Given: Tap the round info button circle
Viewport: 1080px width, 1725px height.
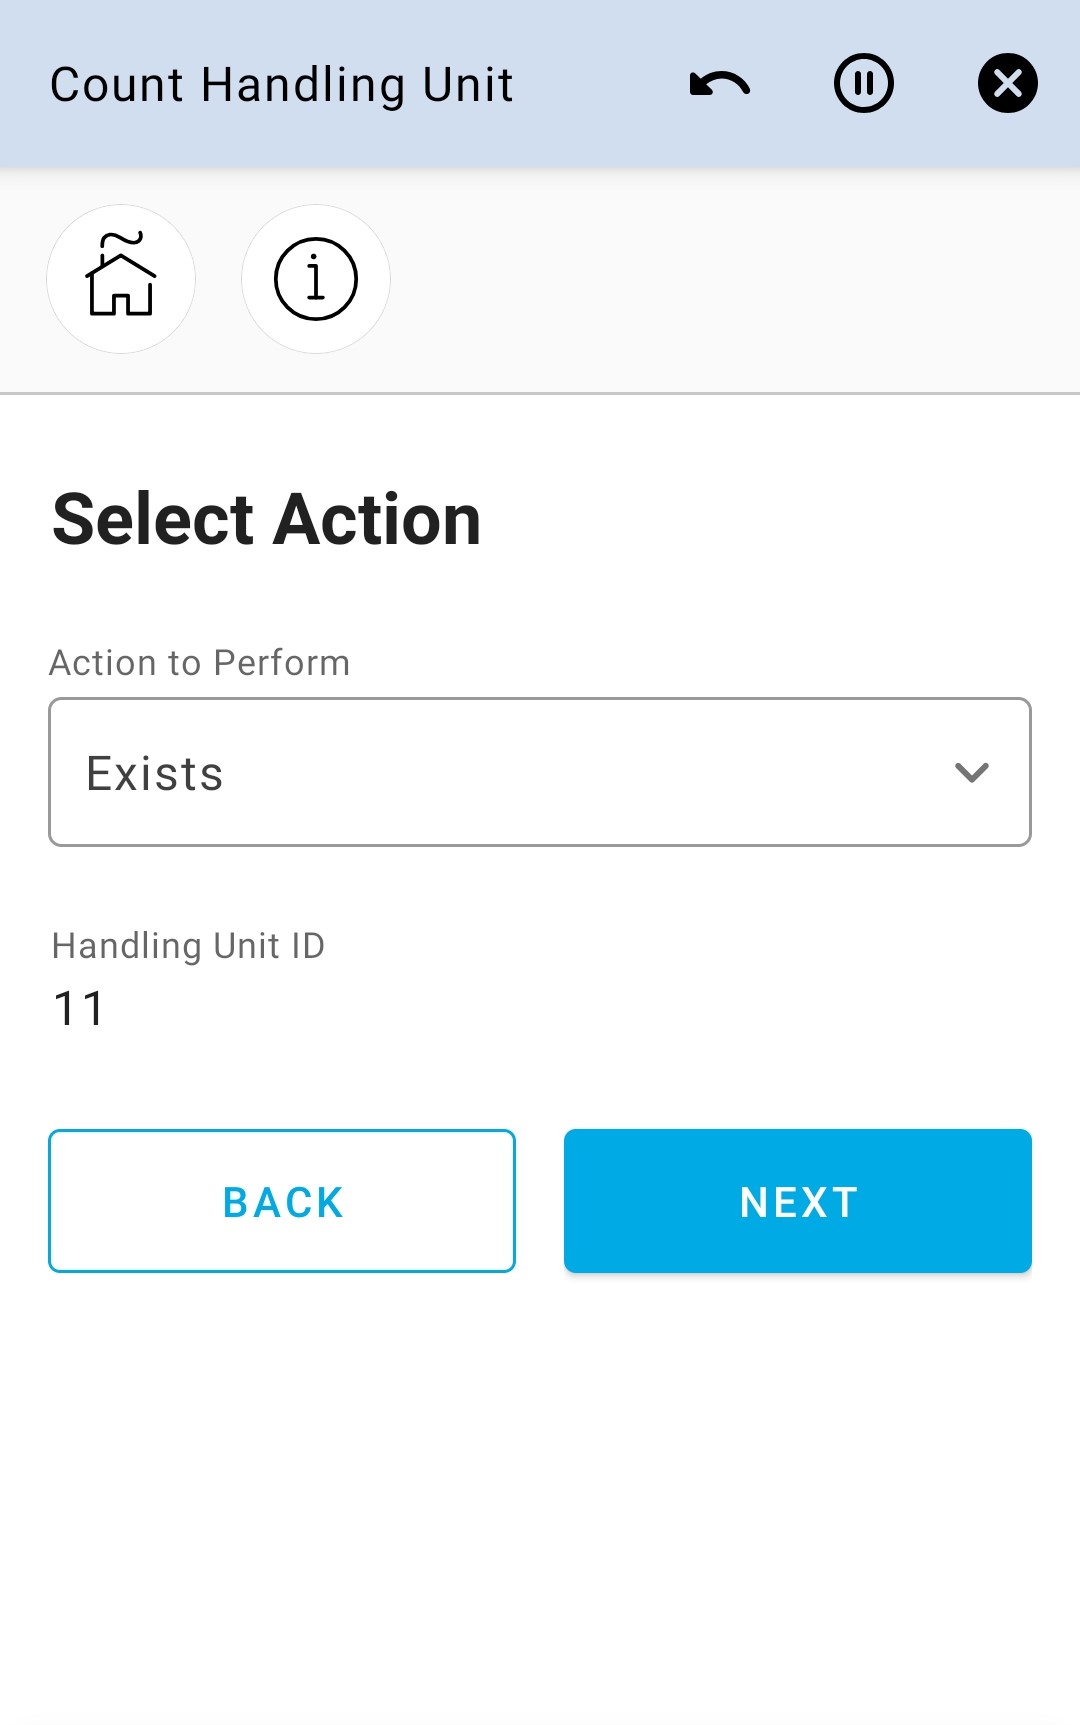Looking at the screenshot, I should click(x=316, y=279).
